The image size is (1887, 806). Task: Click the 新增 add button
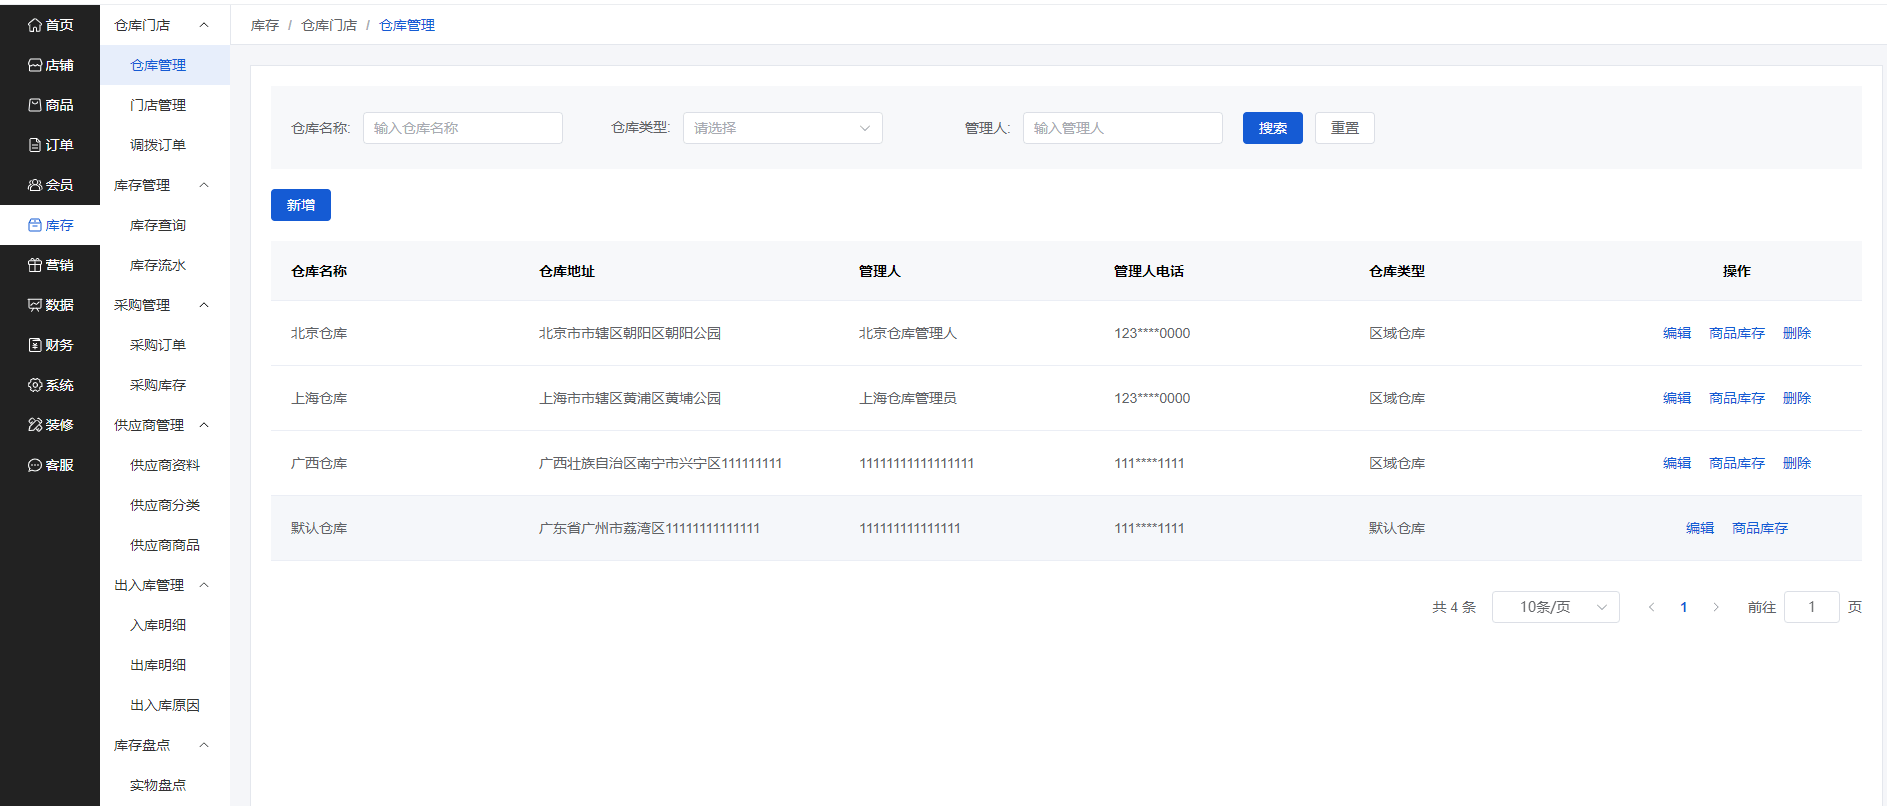coord(301,205)
